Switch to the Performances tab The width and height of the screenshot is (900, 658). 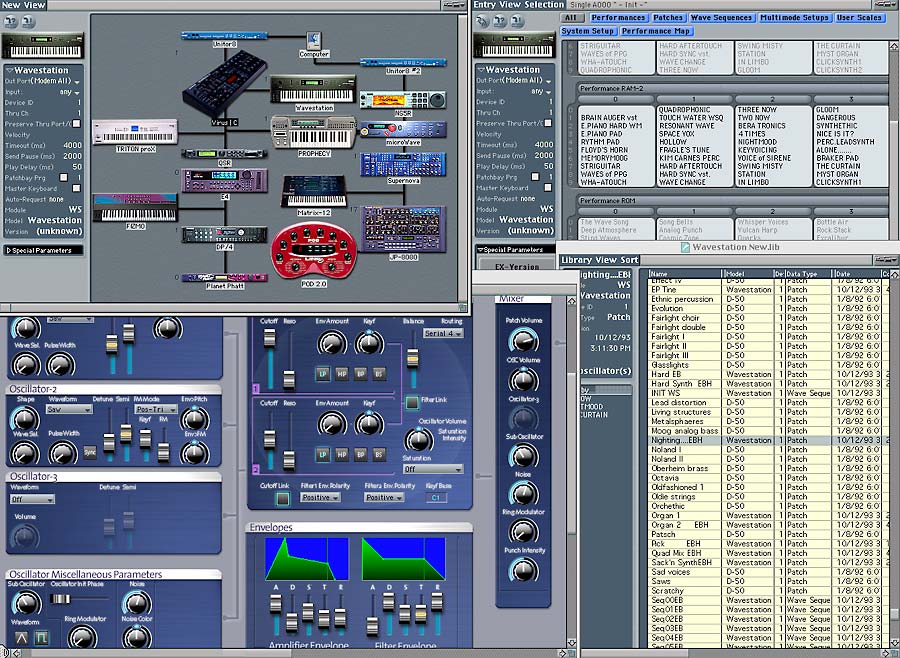tap(618, 18)
